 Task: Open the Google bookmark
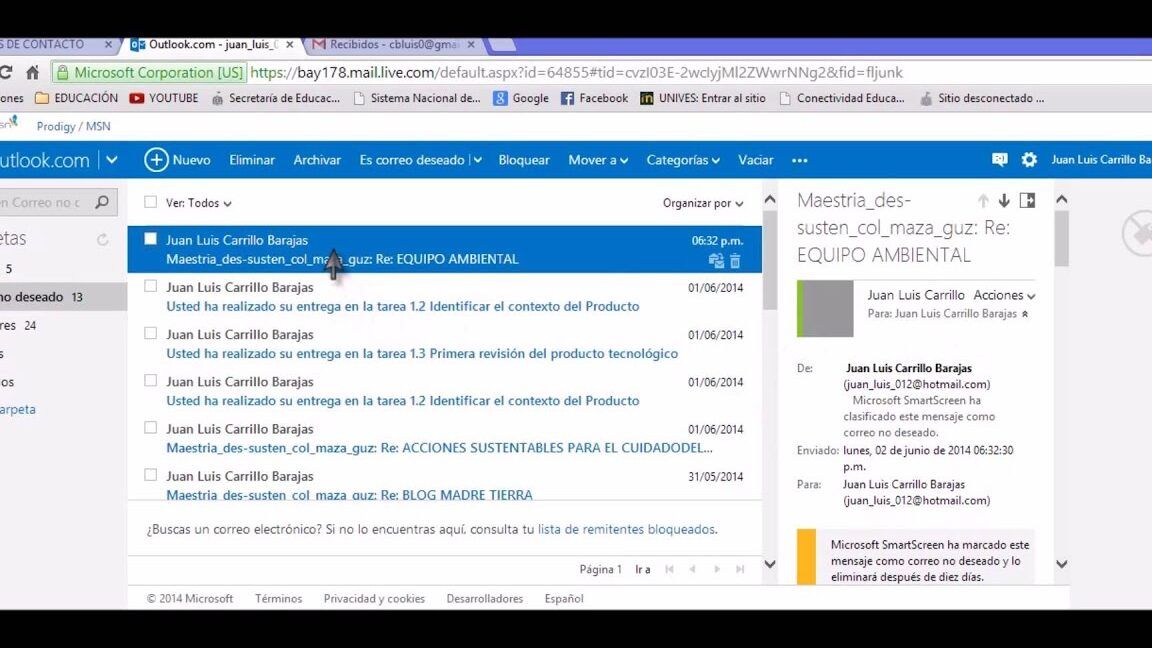click(521, 98)
